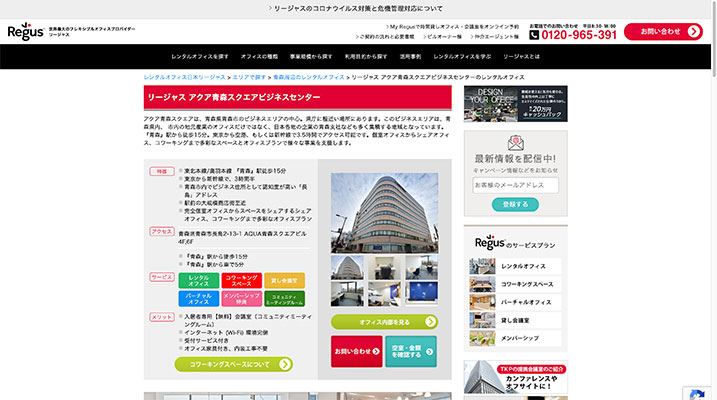
Task: Click the green レンタルオフィス service badge
Action: [198, 281]
